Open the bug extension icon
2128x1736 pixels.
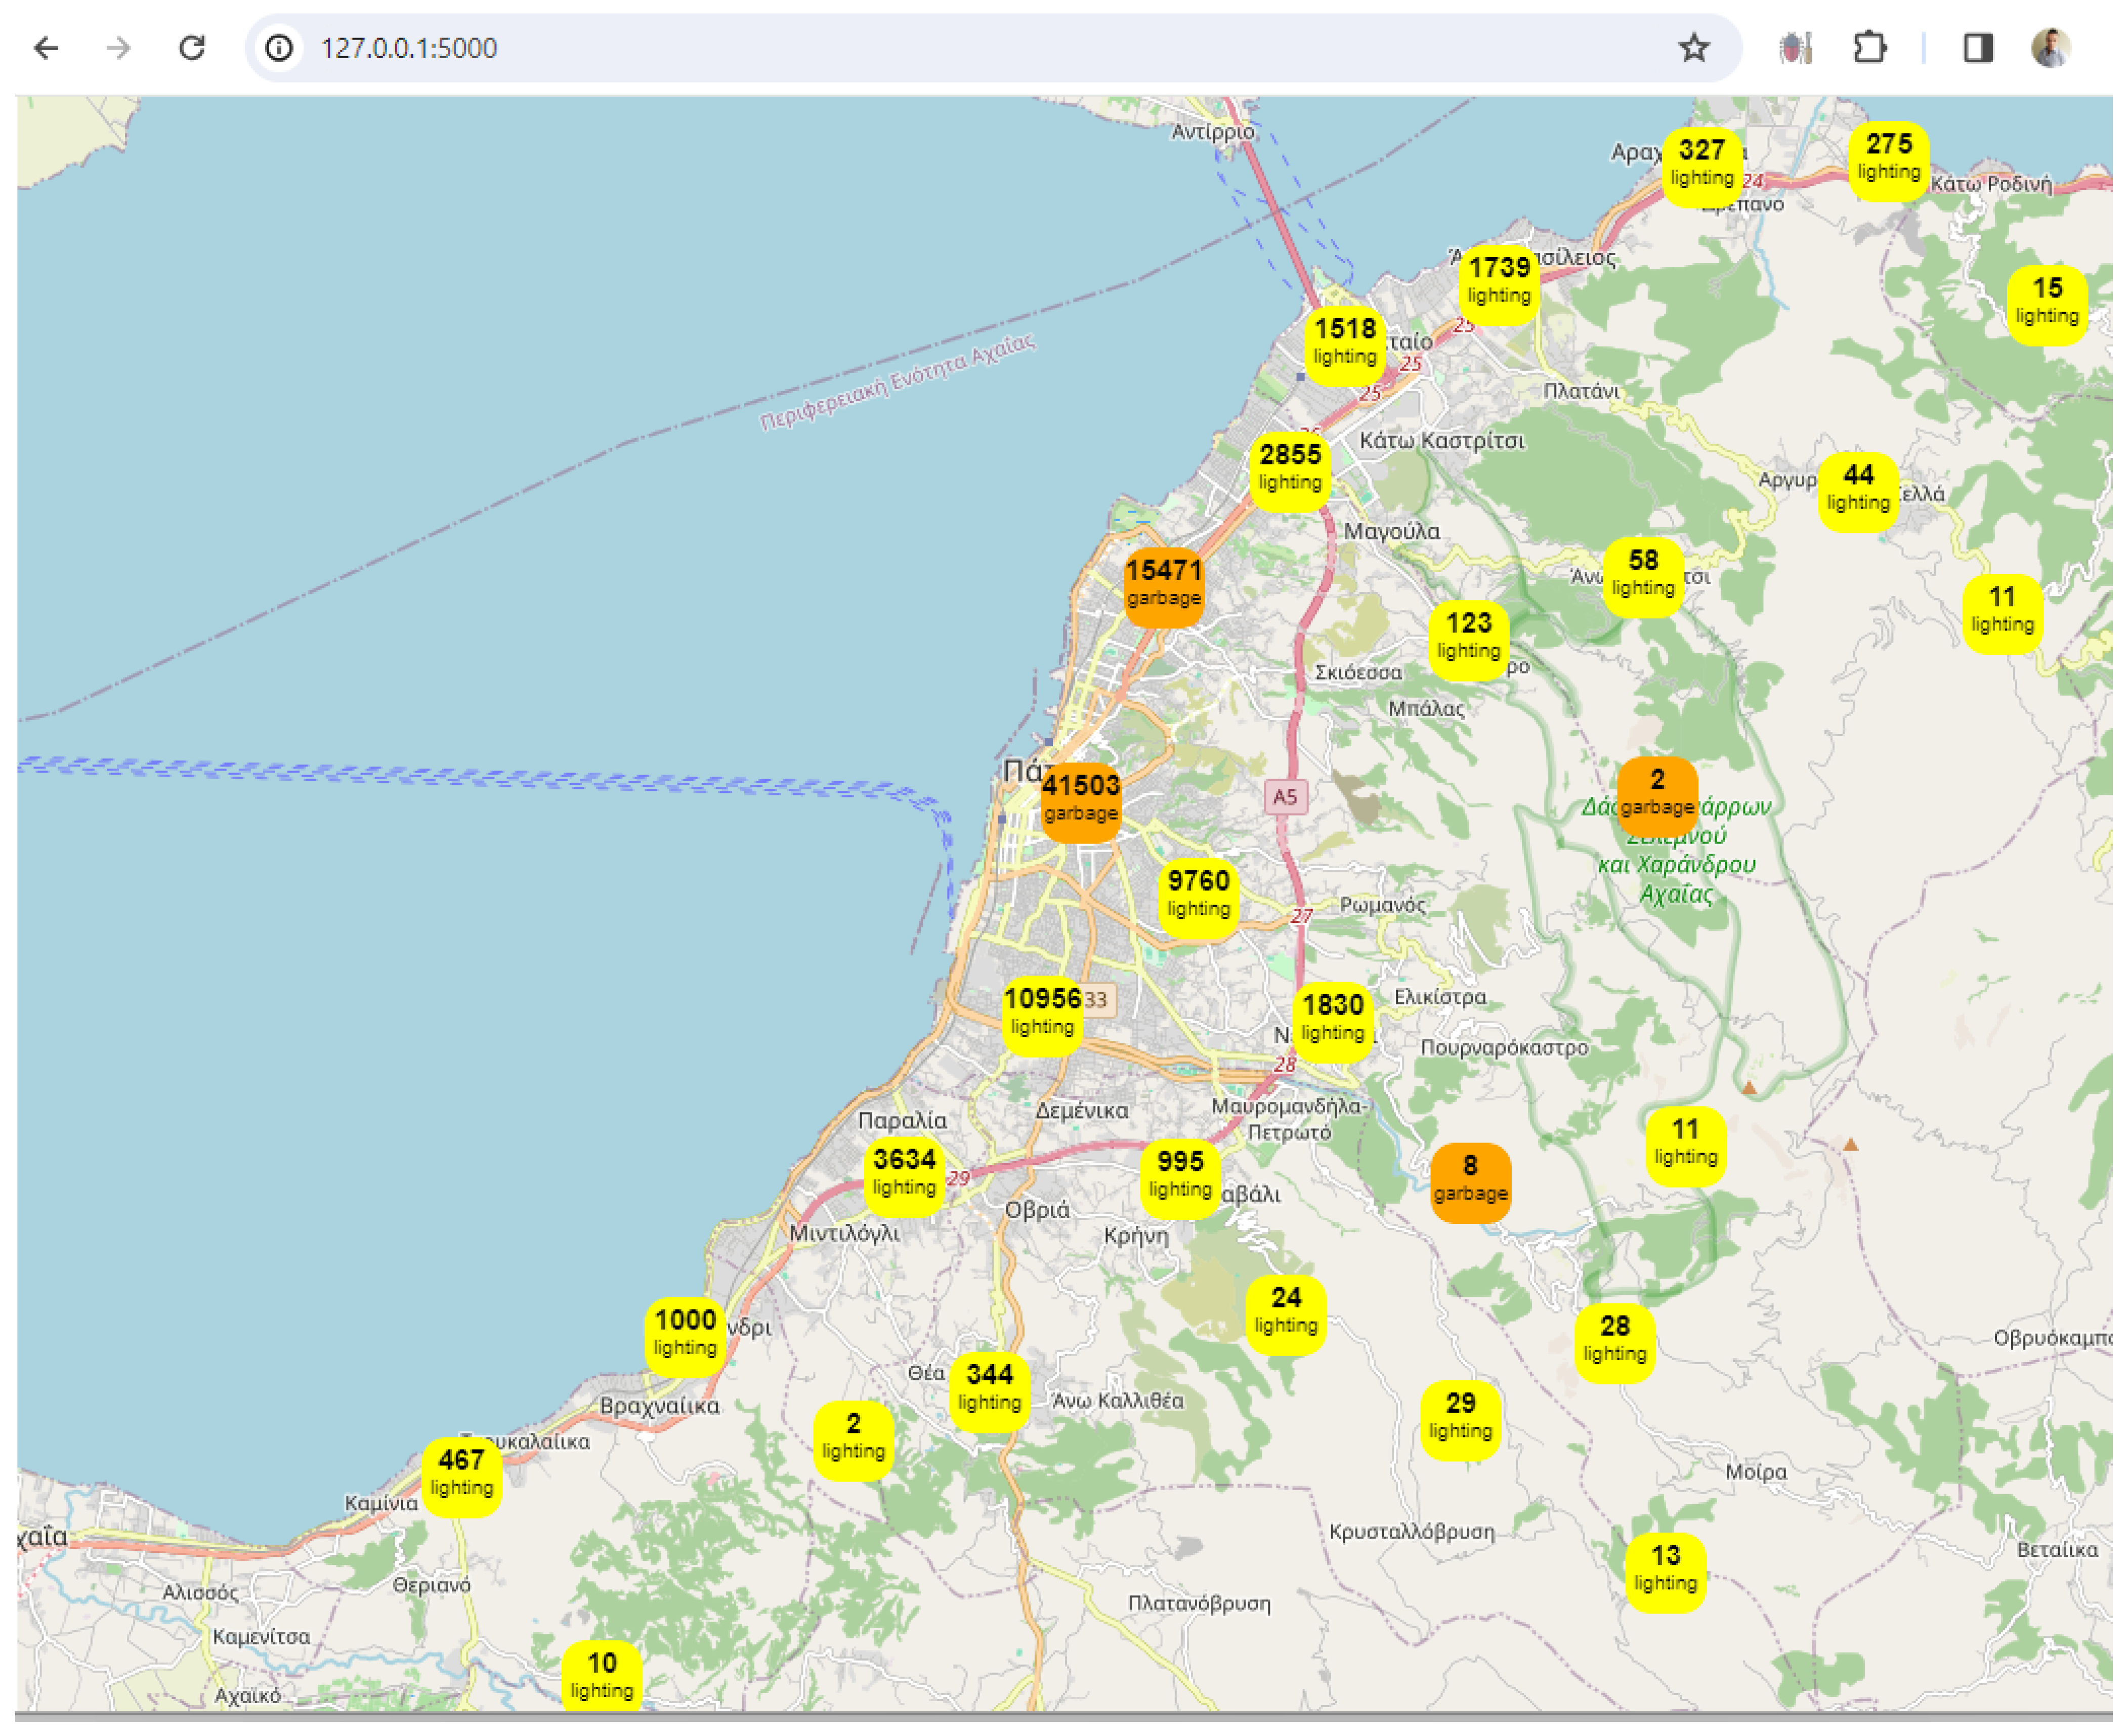(x=1795, y=48)
